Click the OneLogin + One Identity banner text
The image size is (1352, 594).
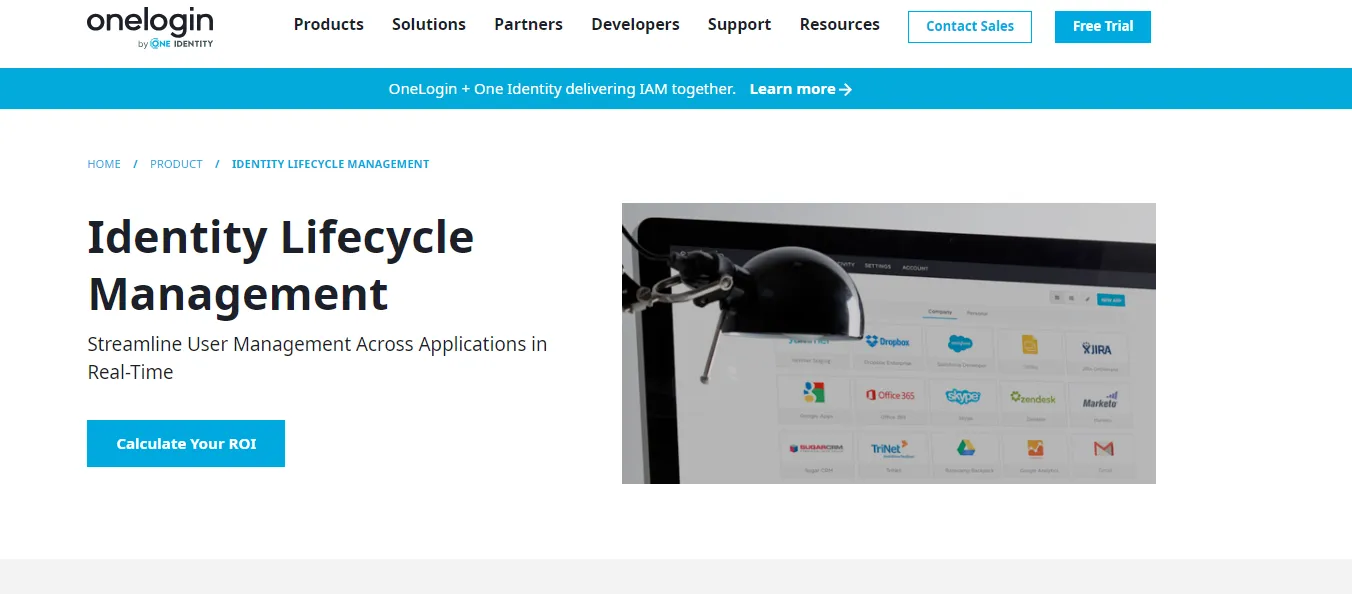click(x=562, y=89)
